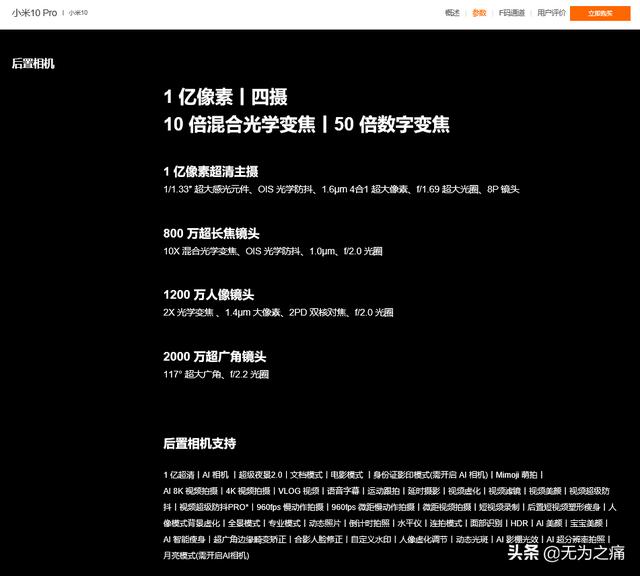Click the 1200 万人像镜头 heading
The image size is (640, 576).
click(208, 295)
